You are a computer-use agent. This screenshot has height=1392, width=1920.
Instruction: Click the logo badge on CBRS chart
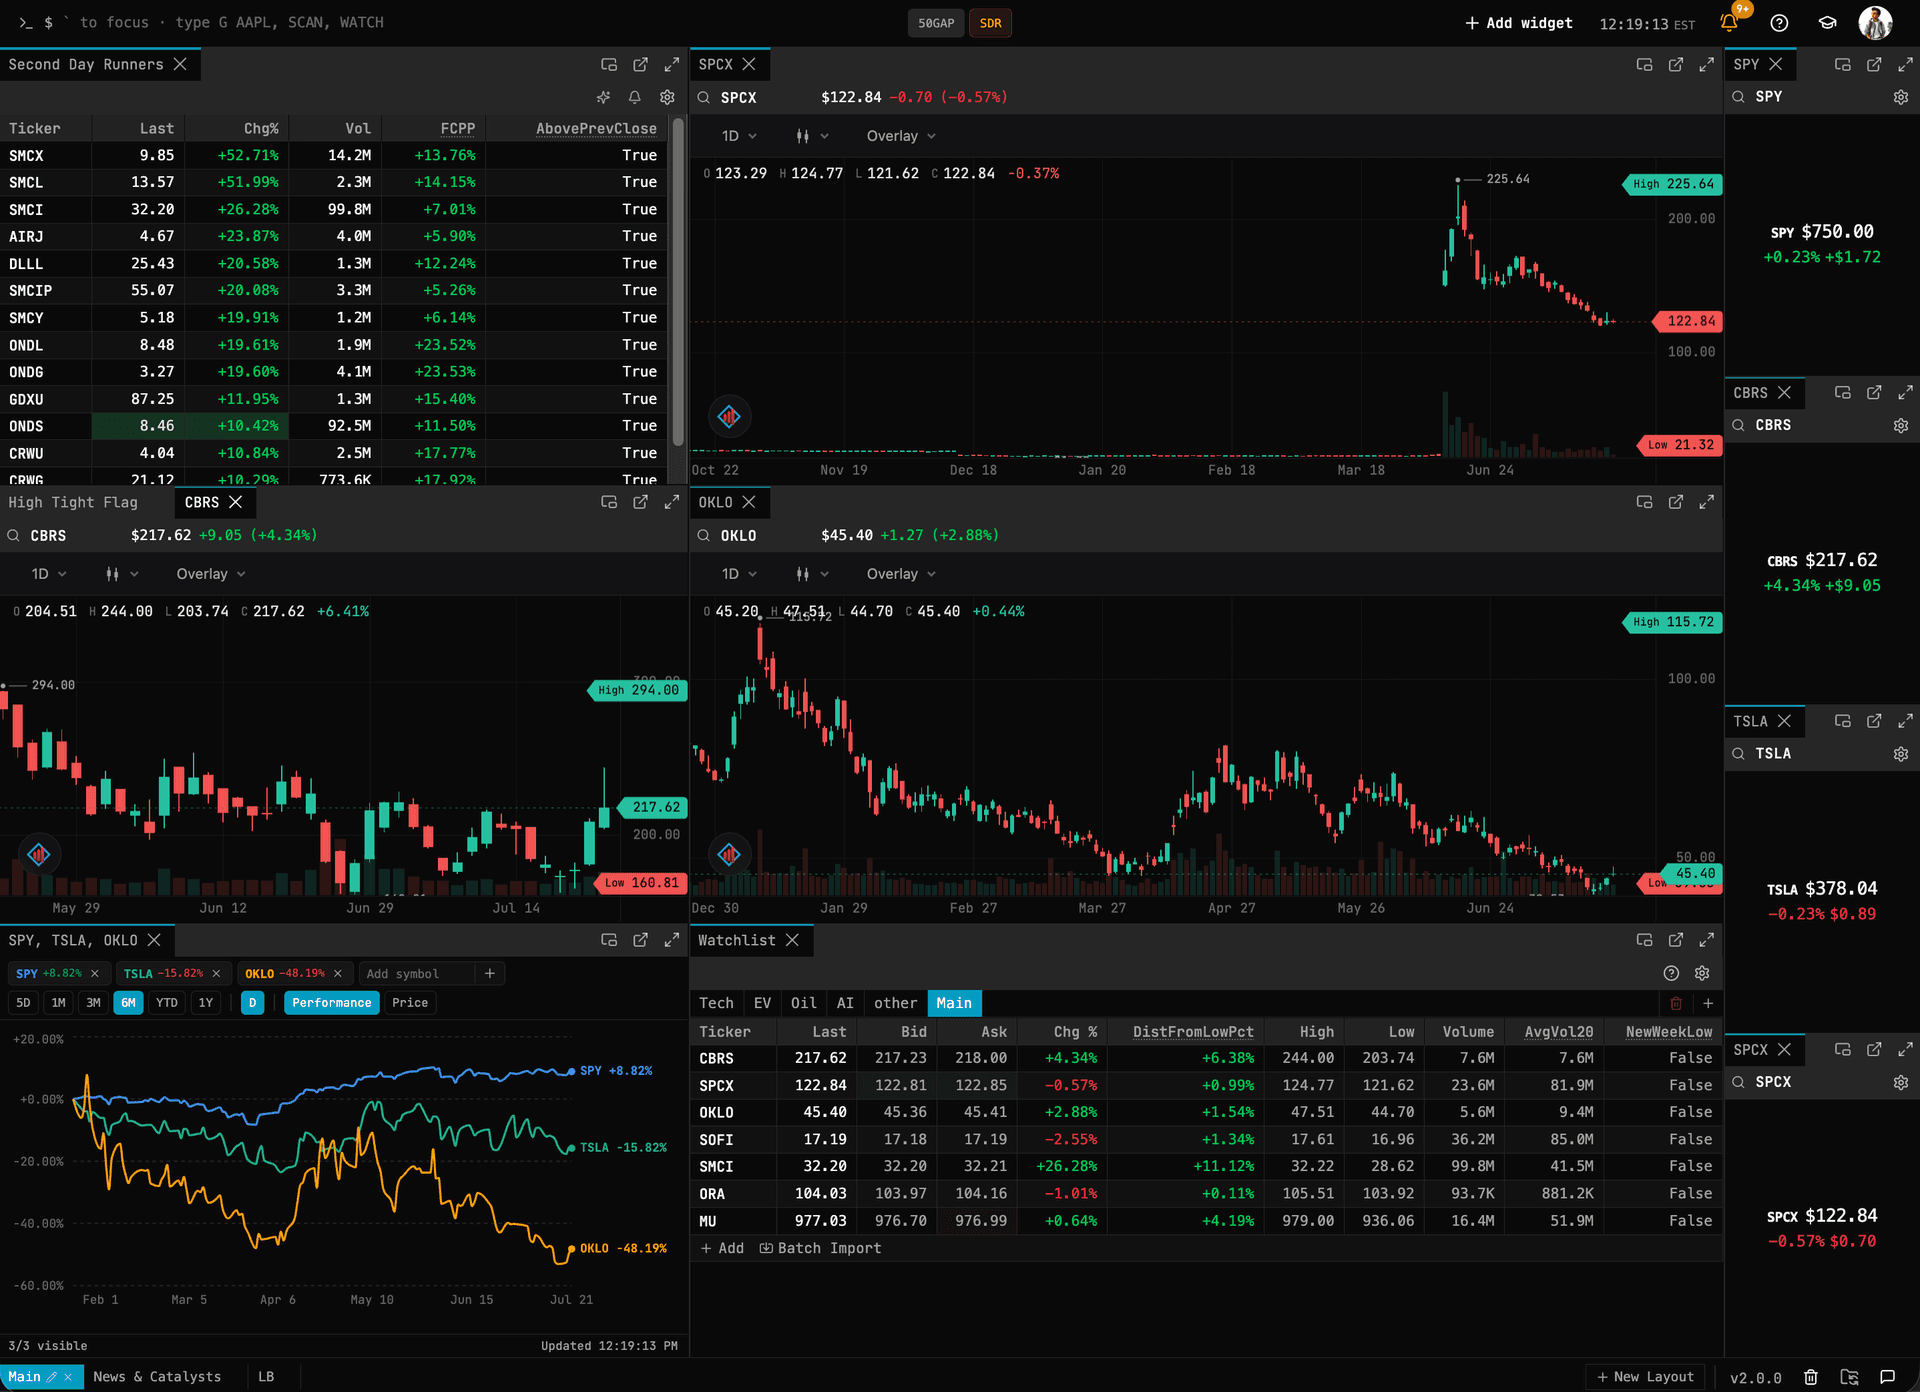[39, 854]
